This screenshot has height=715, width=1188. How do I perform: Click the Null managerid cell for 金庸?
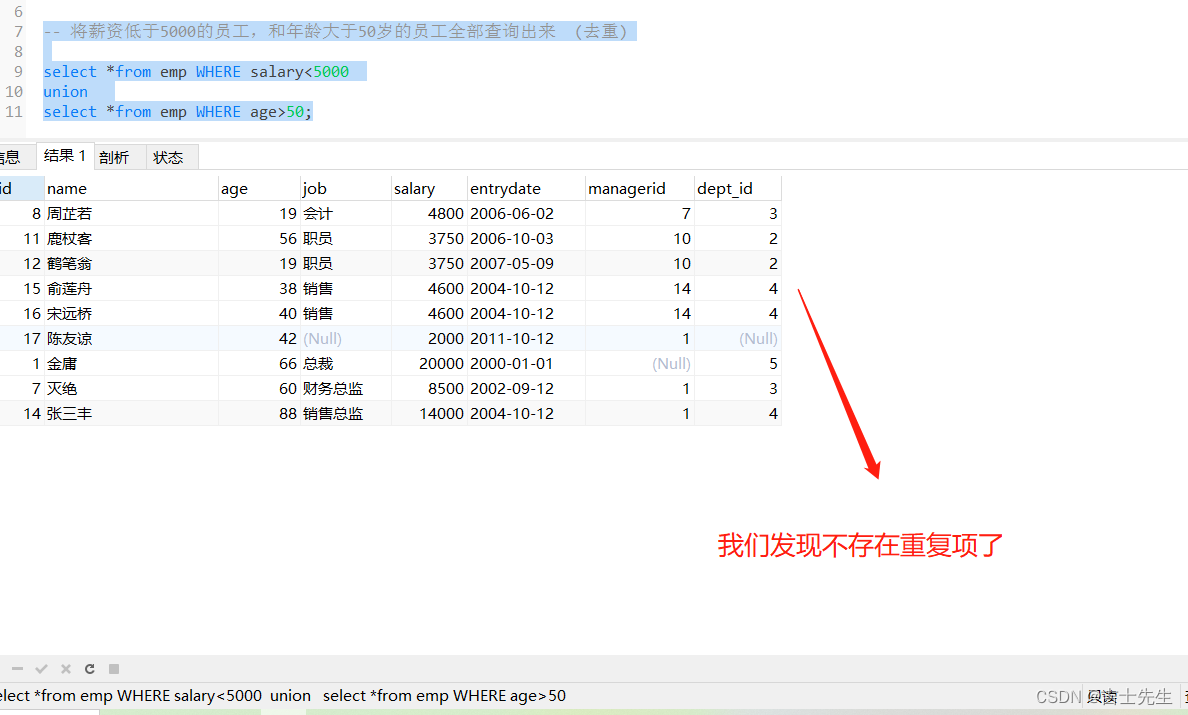[639, 364]
